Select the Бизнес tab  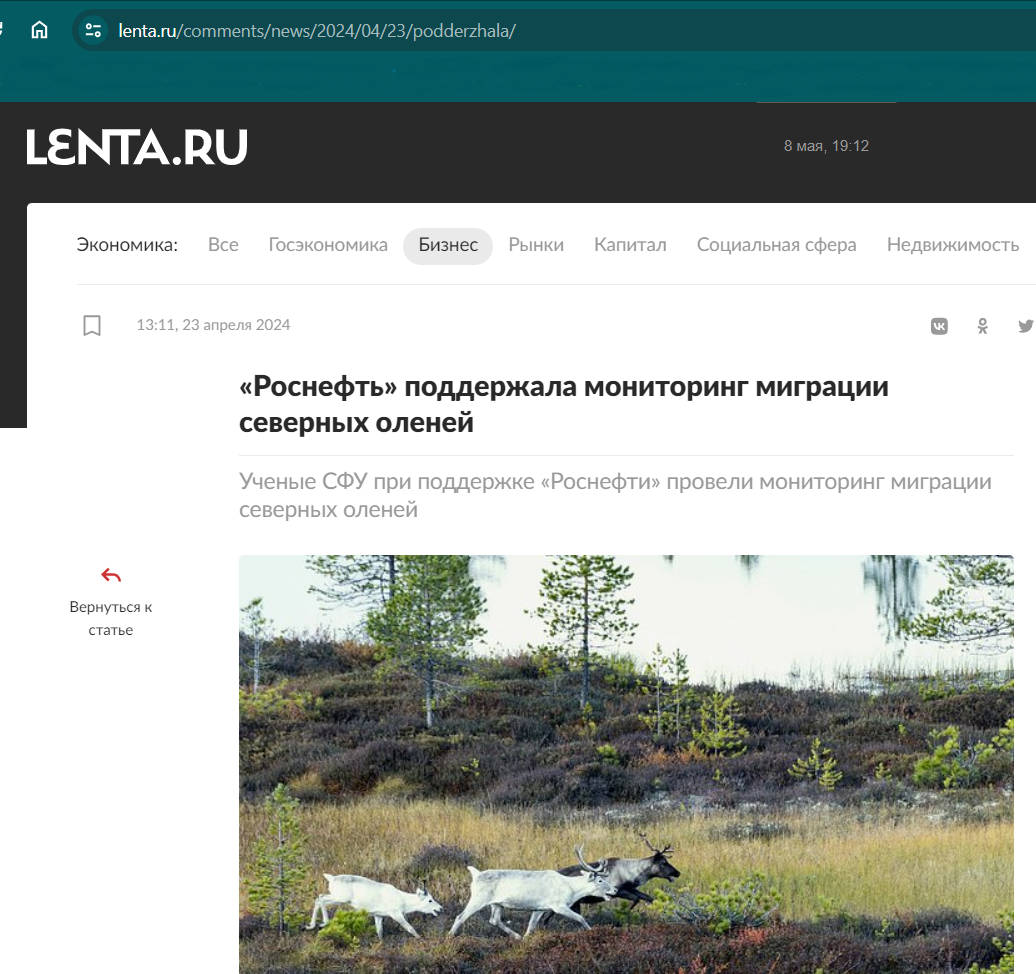pos(448,246)
